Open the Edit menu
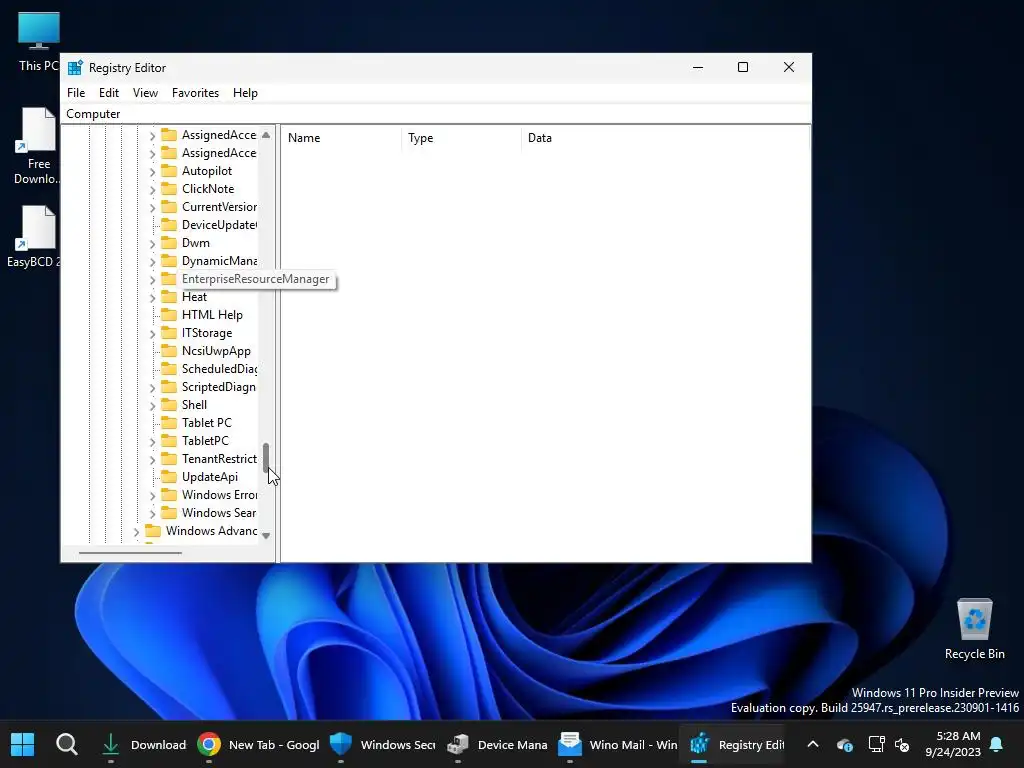The image size is (1024, 768). (108, 93)
